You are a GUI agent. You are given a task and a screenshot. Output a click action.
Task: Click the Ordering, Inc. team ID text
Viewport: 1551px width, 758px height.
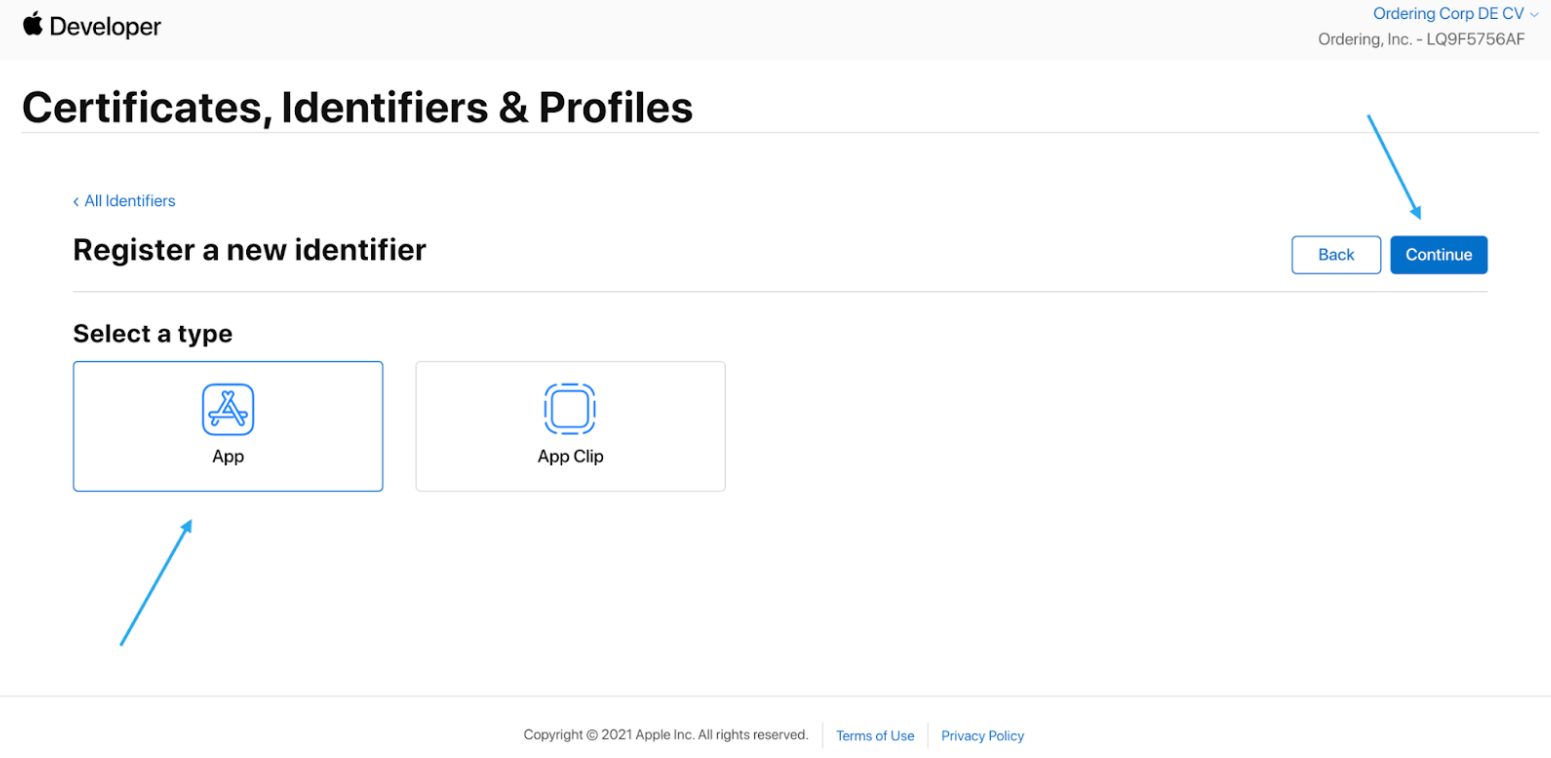click(1422, 39)
